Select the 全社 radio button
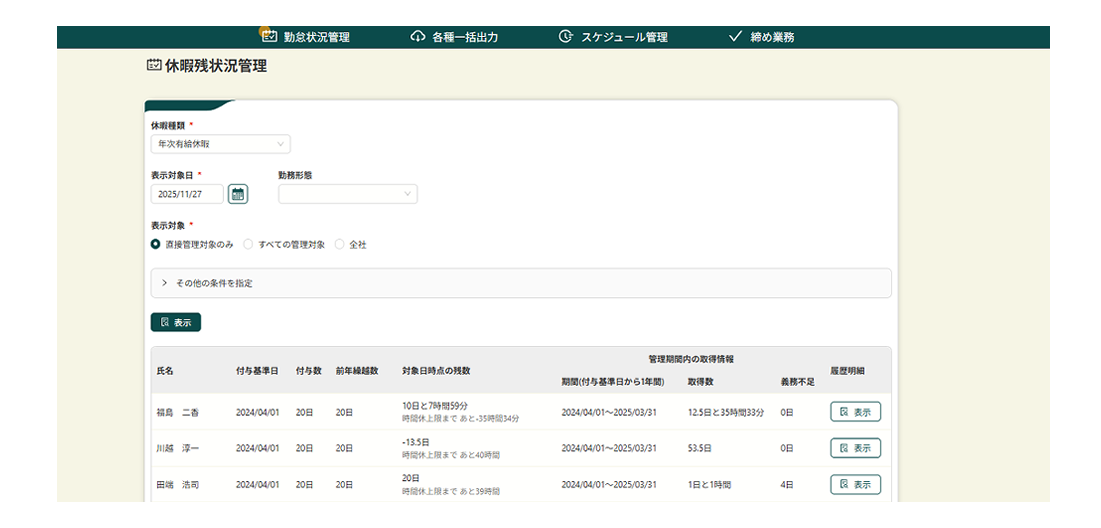1101x528 pixels. tap(340, 245)
